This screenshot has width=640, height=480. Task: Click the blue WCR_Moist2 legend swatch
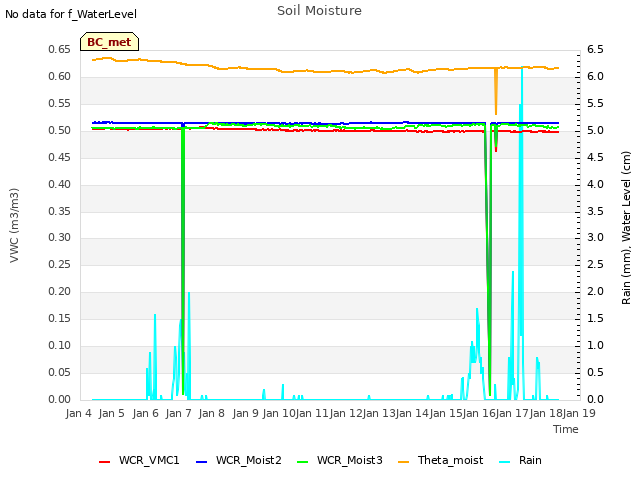pyautogui.click(x=202, y=462)
